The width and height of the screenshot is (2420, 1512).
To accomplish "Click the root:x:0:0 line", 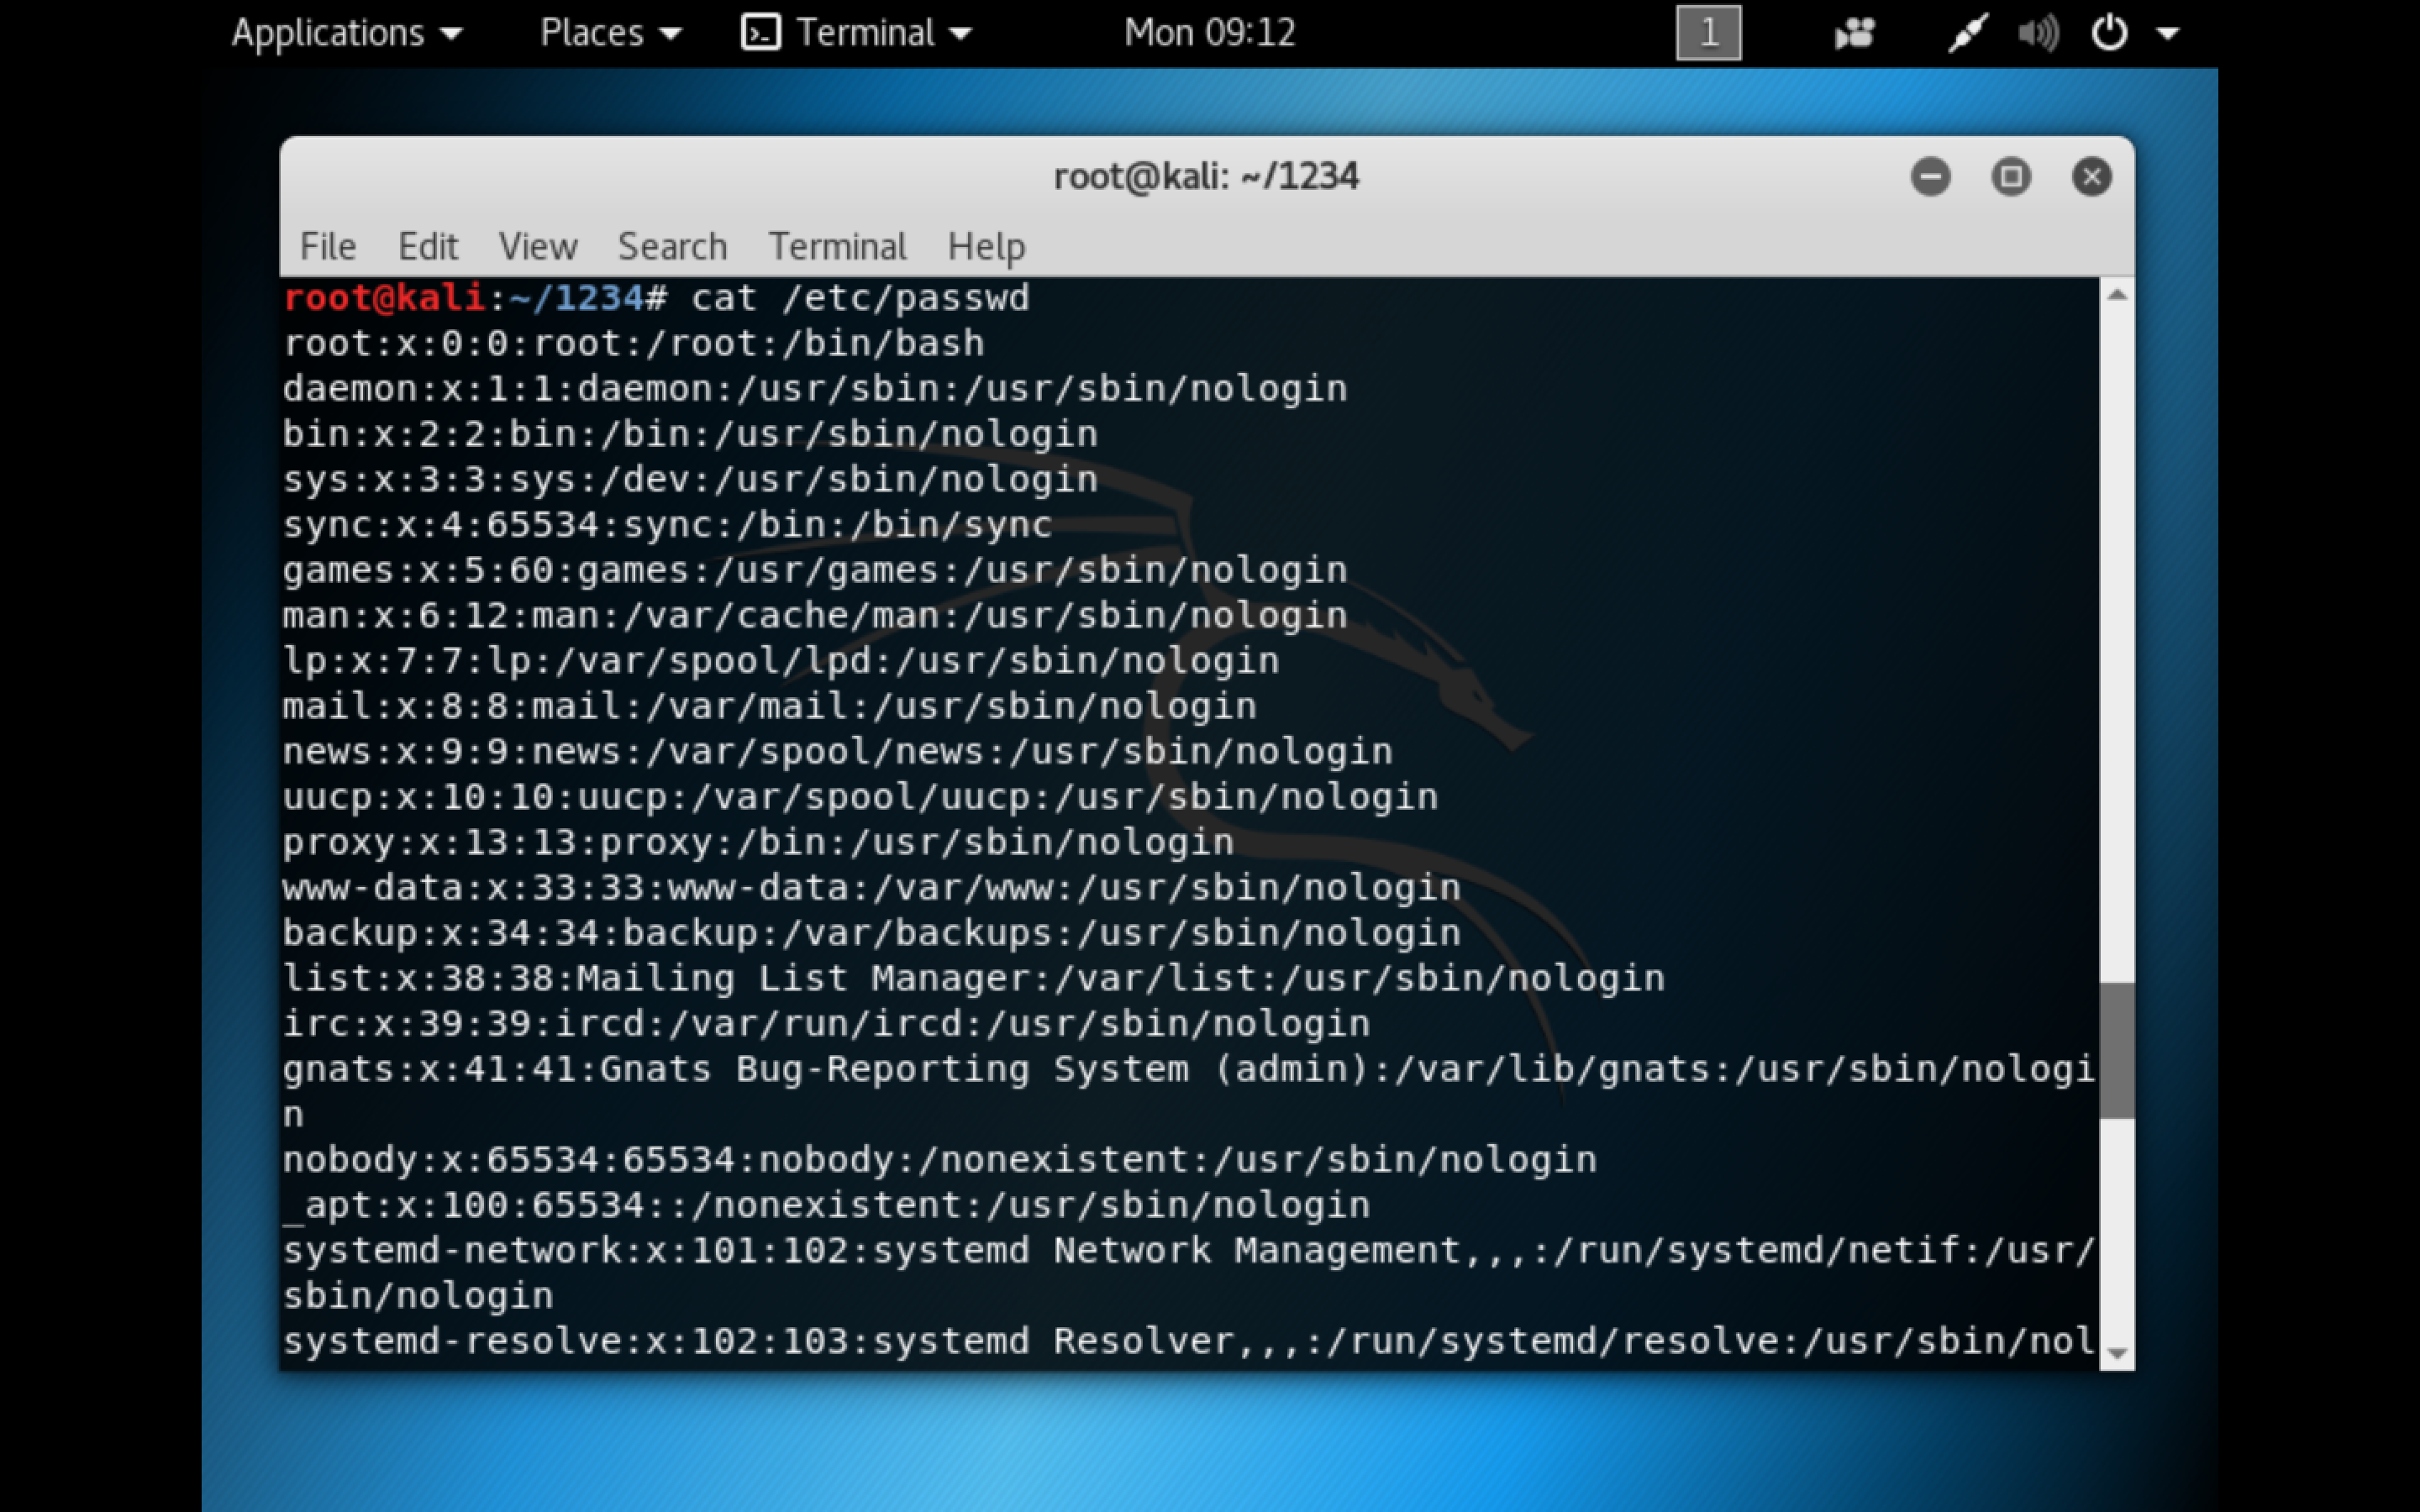I will [634, 344].
